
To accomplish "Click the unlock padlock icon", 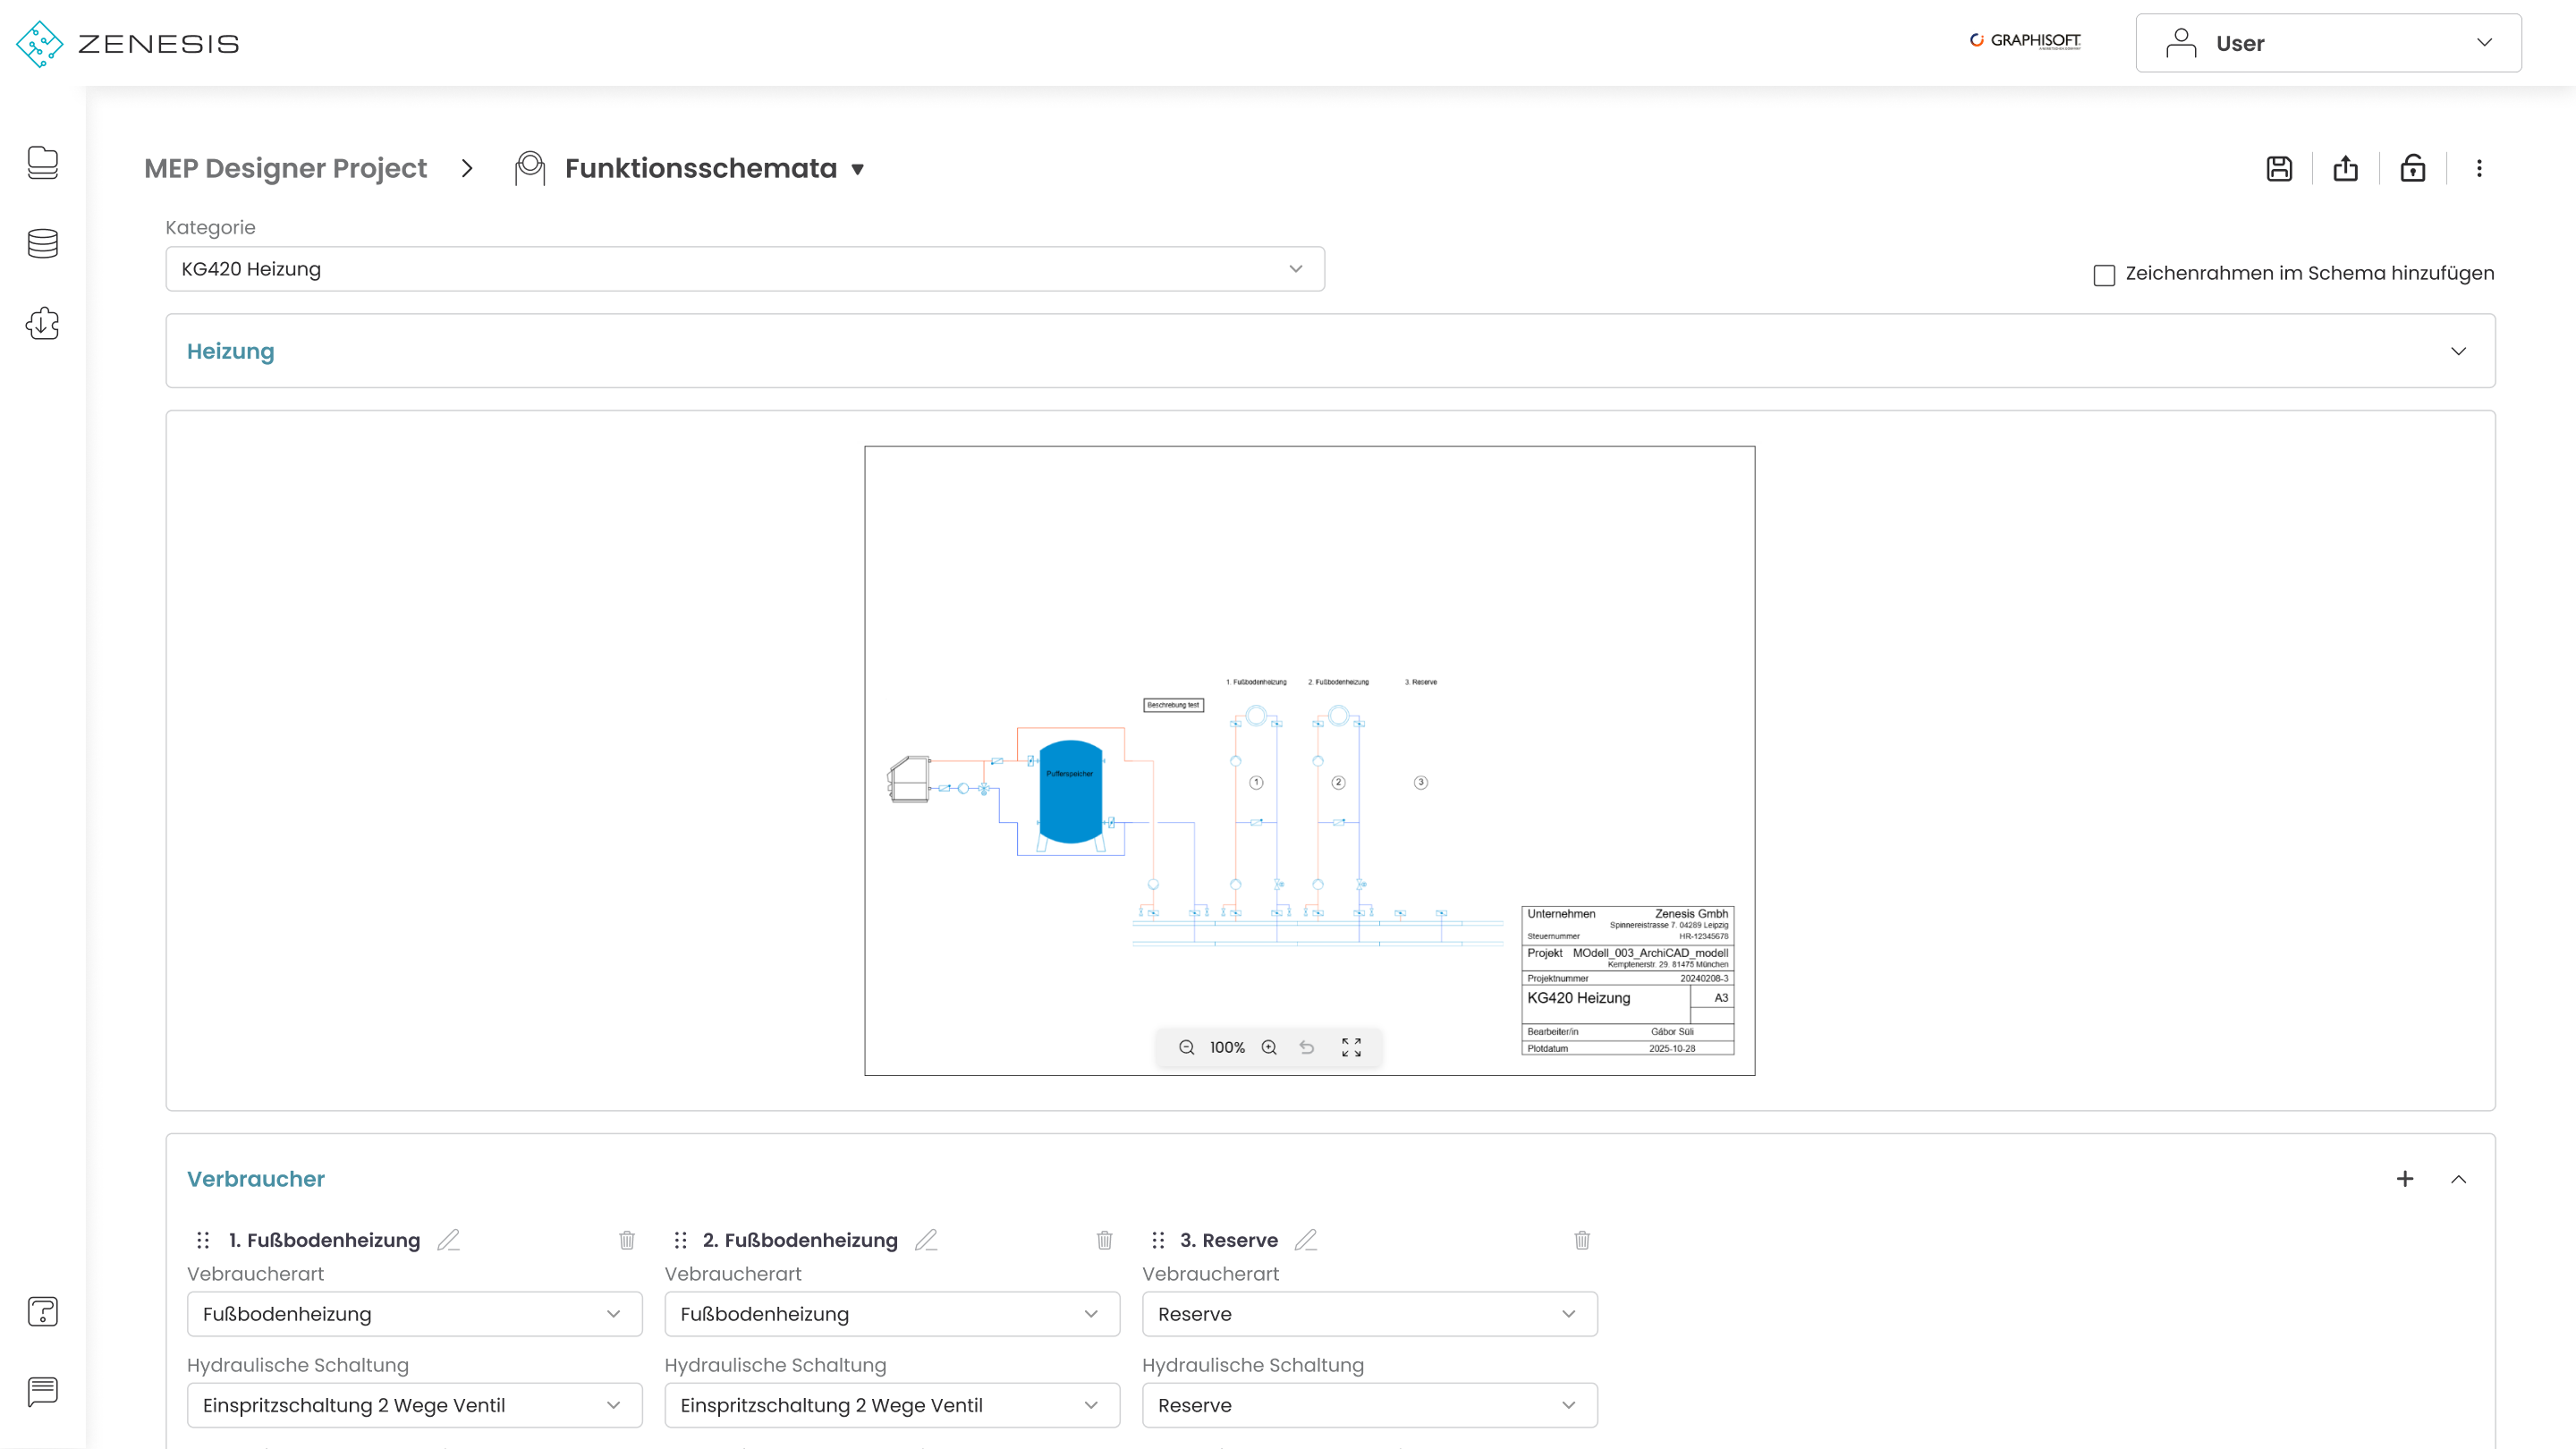I will point(2412,168).
